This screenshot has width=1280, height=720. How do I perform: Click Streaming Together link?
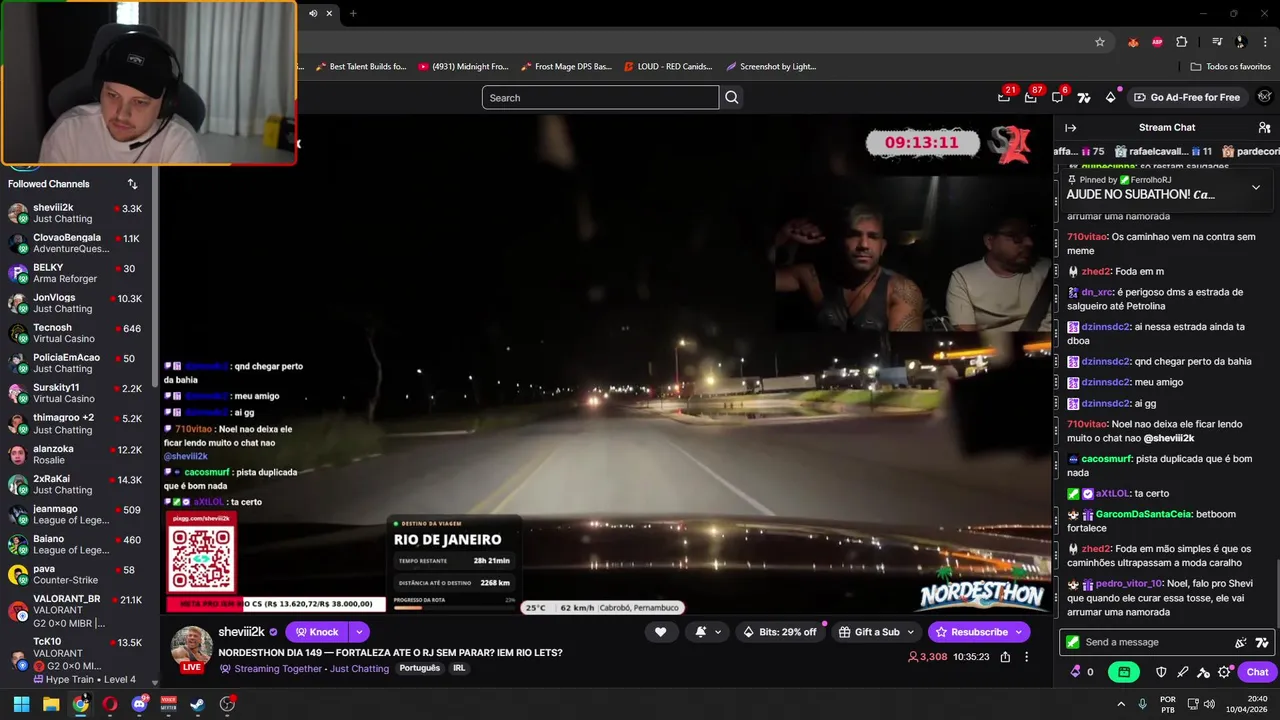tap(278, 669)
